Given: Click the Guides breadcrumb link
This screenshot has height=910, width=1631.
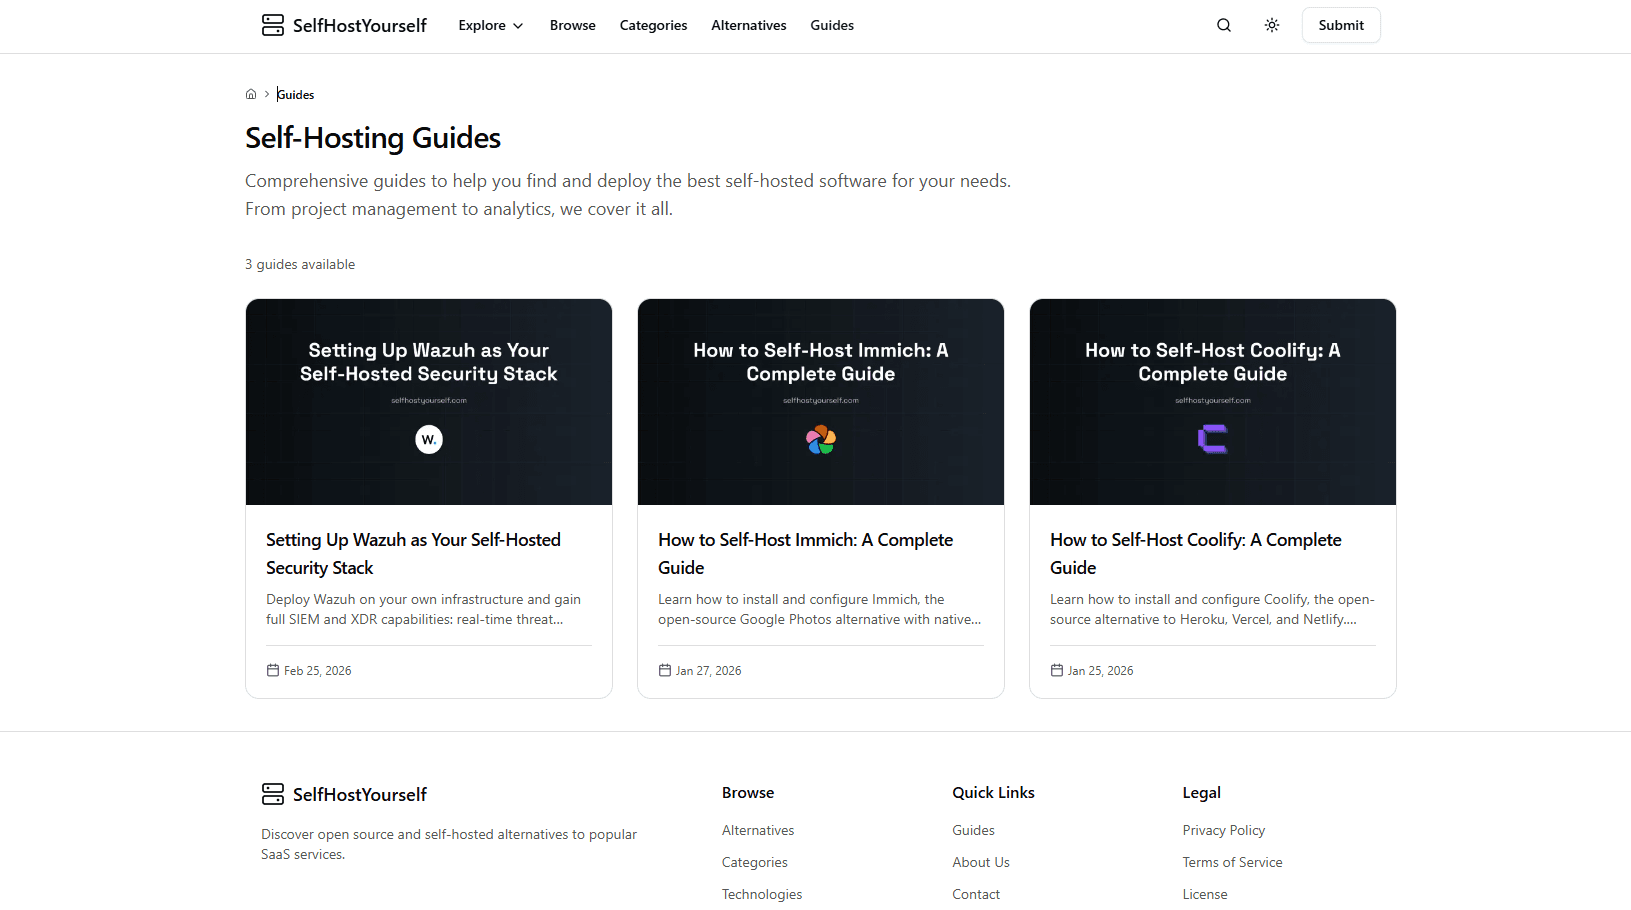Looking at the screenshot, I should [296, 94].
